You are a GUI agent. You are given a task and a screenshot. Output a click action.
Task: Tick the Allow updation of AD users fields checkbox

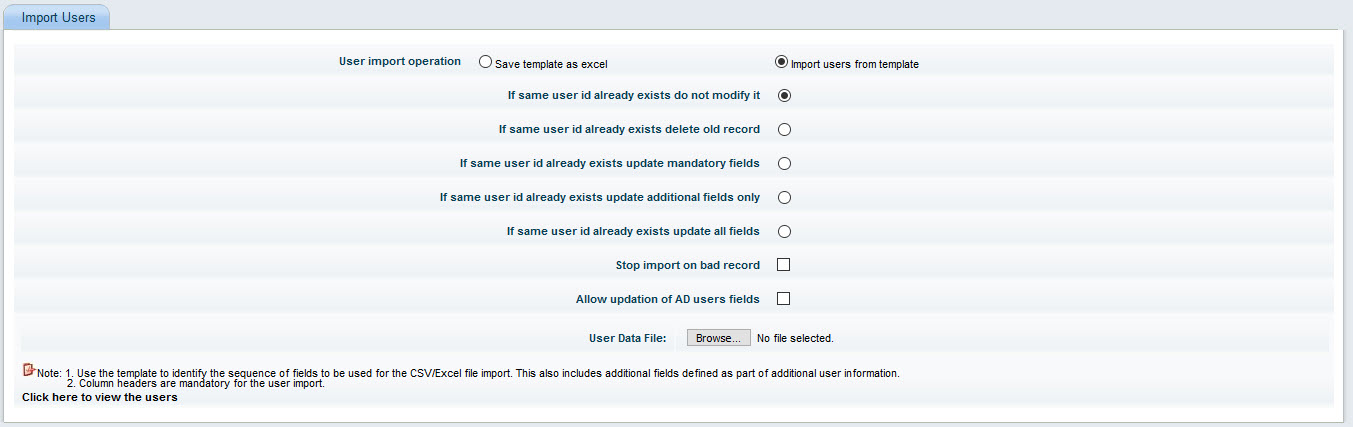point(784,299)
